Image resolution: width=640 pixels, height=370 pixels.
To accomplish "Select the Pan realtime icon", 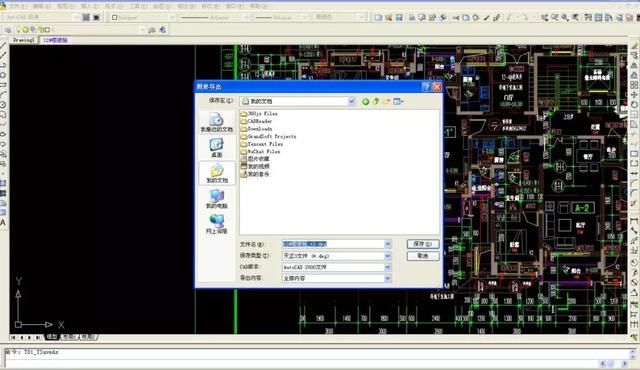I will [545, 18].
